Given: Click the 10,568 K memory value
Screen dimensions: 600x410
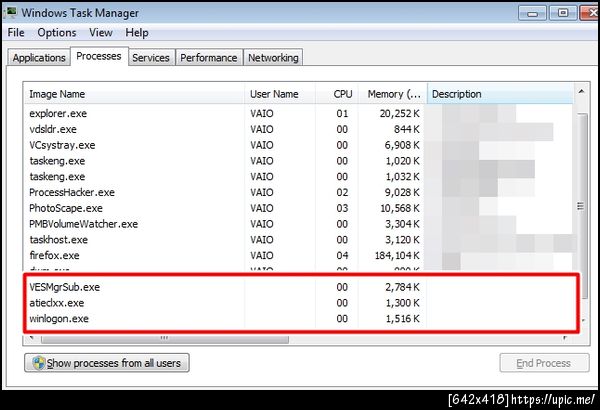Looking at the screenshot, I should tap(399, 208).
